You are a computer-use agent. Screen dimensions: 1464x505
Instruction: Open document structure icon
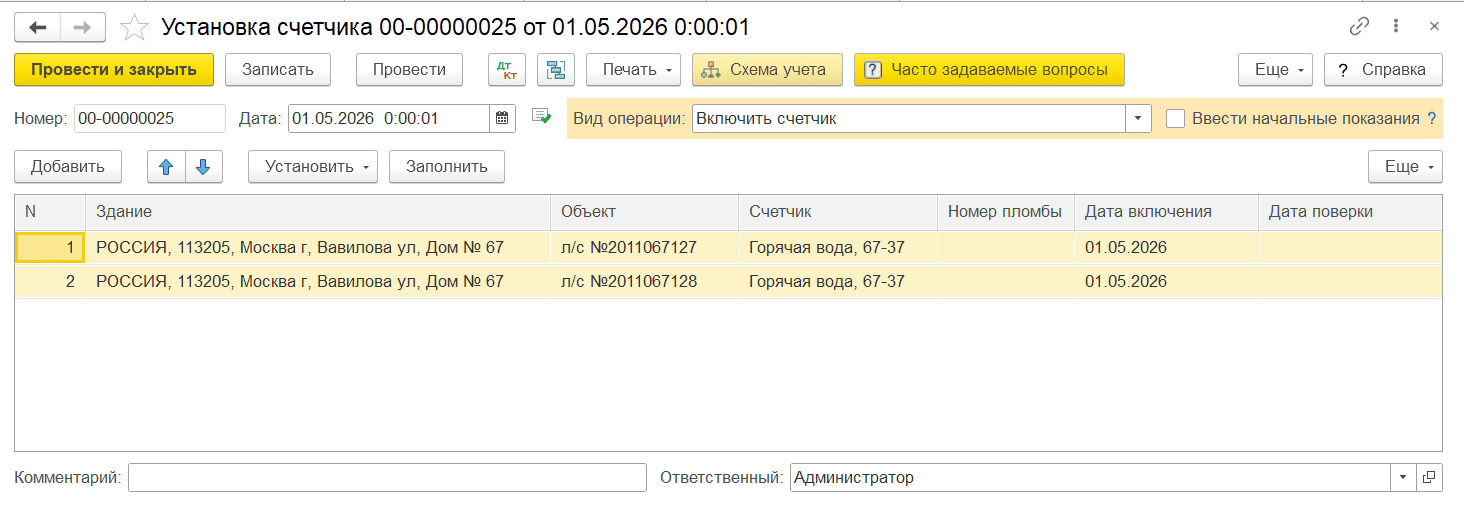555,69
